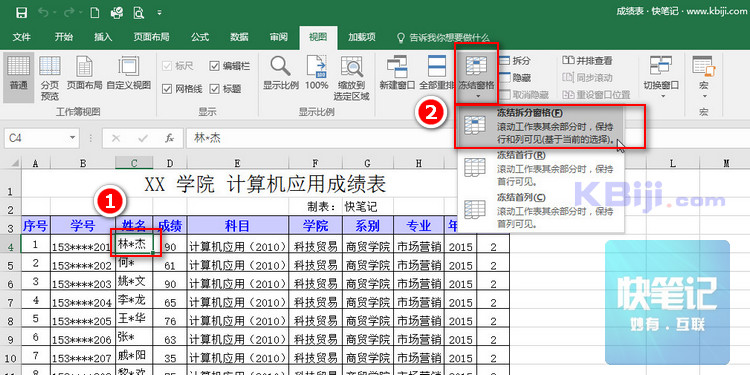Click 缩放到选定区域 zoom to selection

[x=352, y=78]
